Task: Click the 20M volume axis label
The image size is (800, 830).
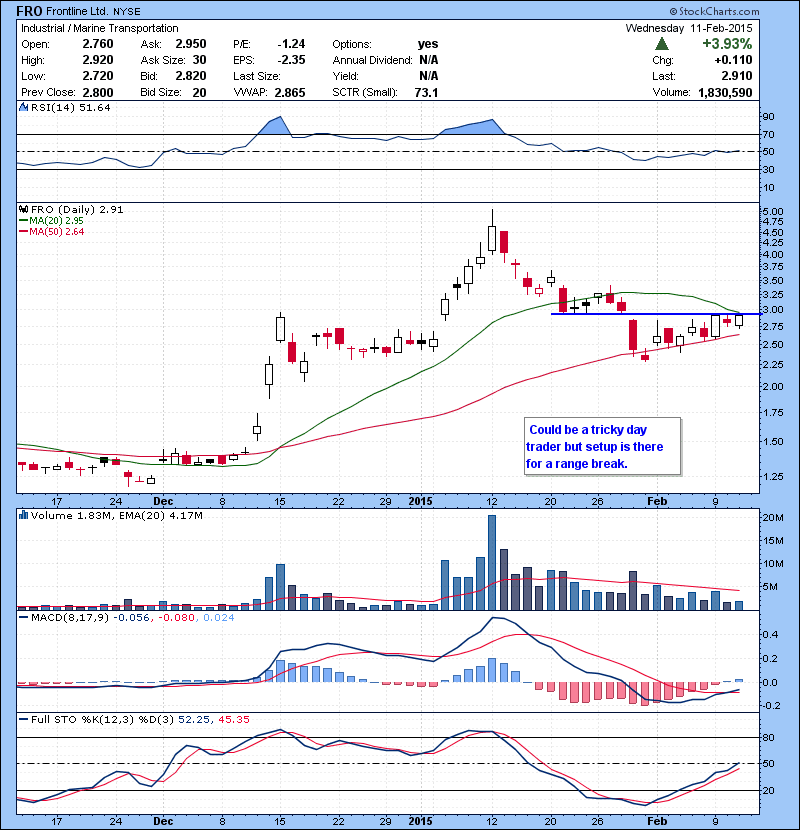Action: pos(773,518)
